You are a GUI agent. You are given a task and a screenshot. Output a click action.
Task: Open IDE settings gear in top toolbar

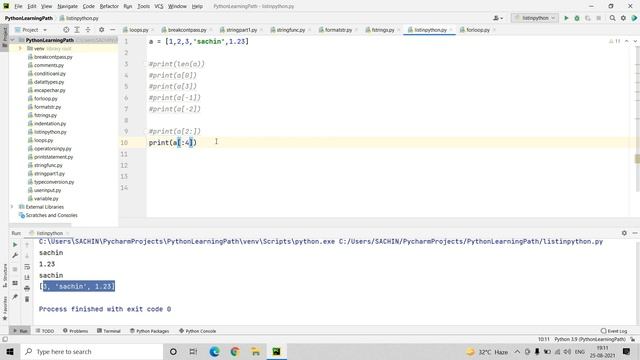(623, 18)
